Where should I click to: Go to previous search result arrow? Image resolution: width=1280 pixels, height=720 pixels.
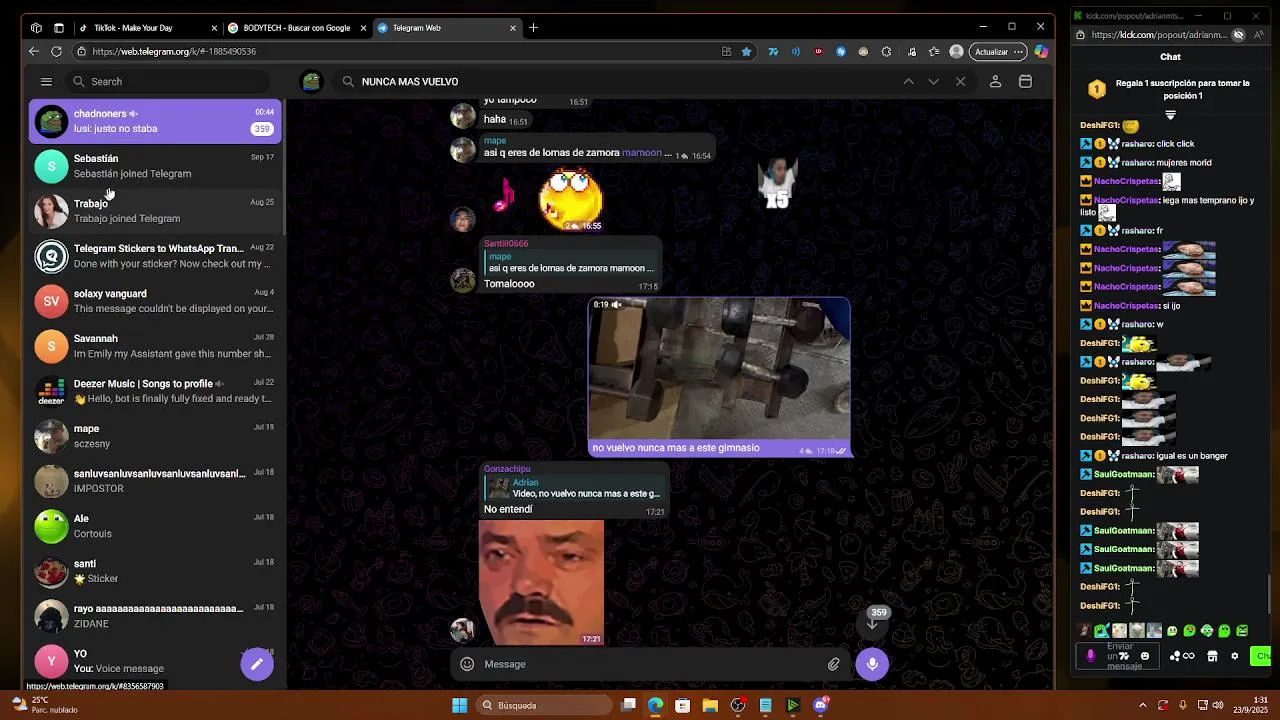(908, 82)
